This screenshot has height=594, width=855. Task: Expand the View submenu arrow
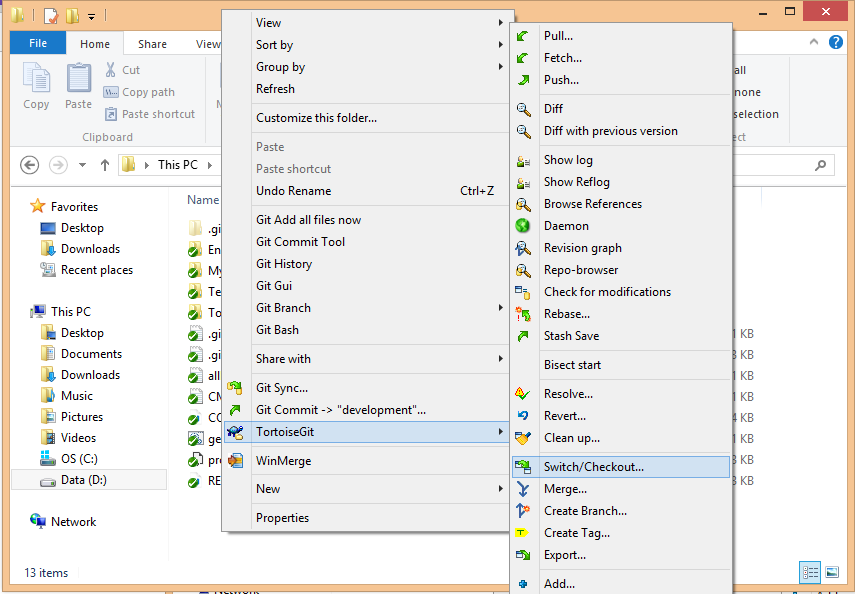tap(500, 22)
